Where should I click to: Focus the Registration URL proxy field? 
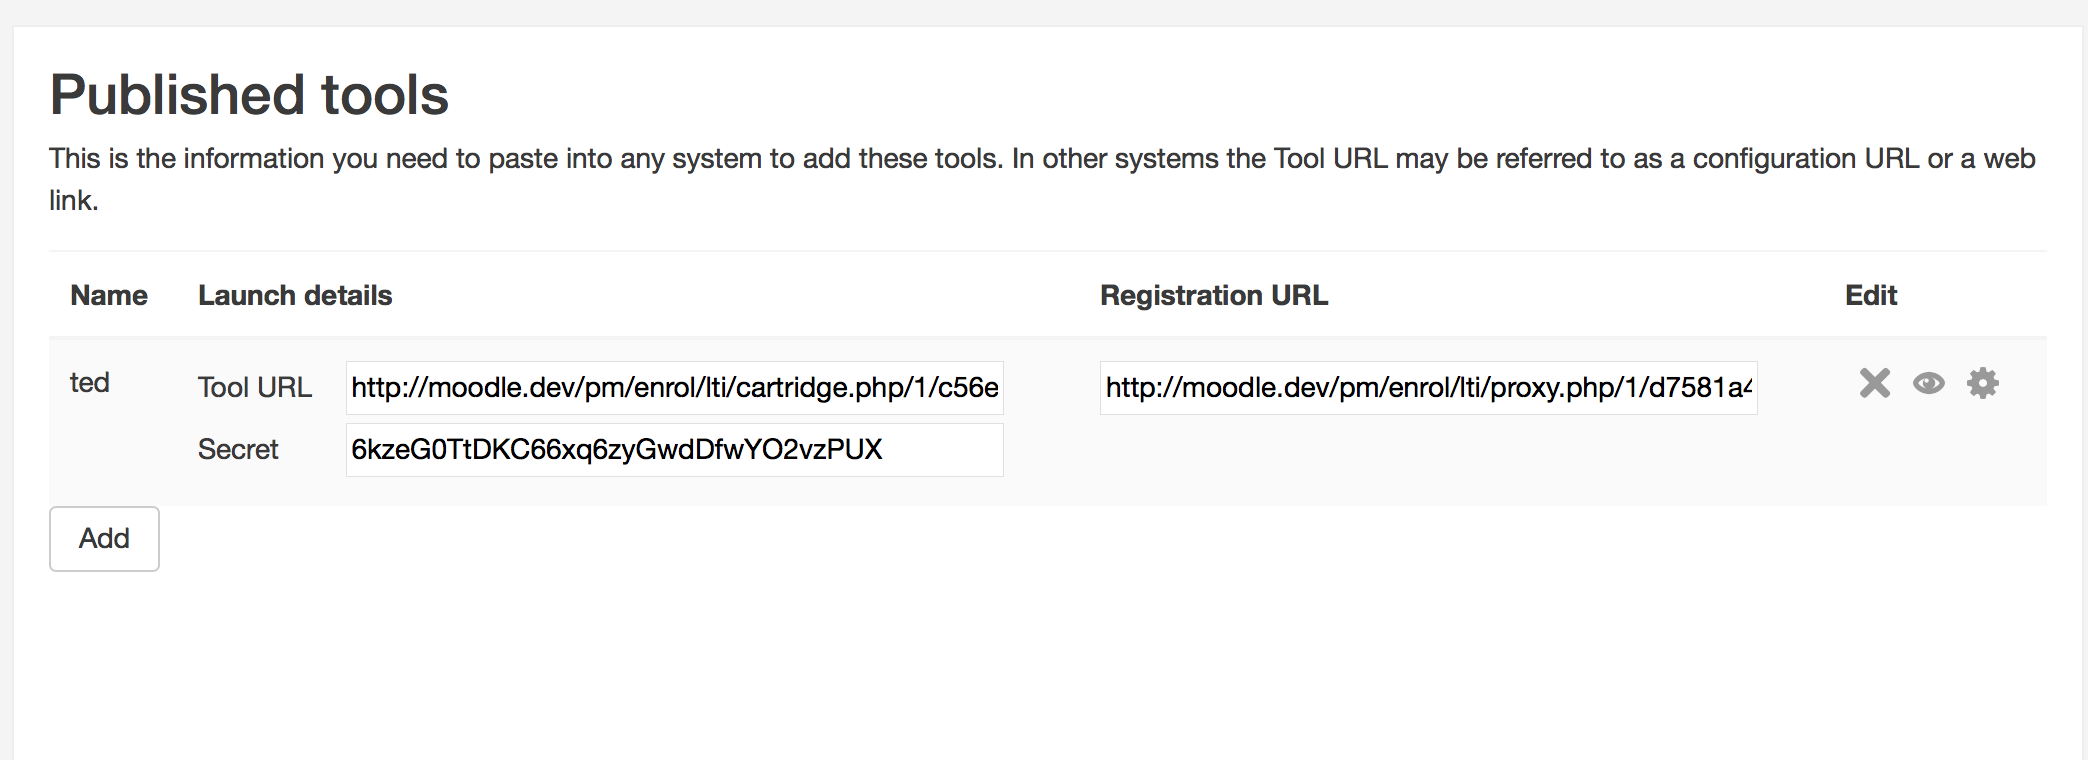1429,388
